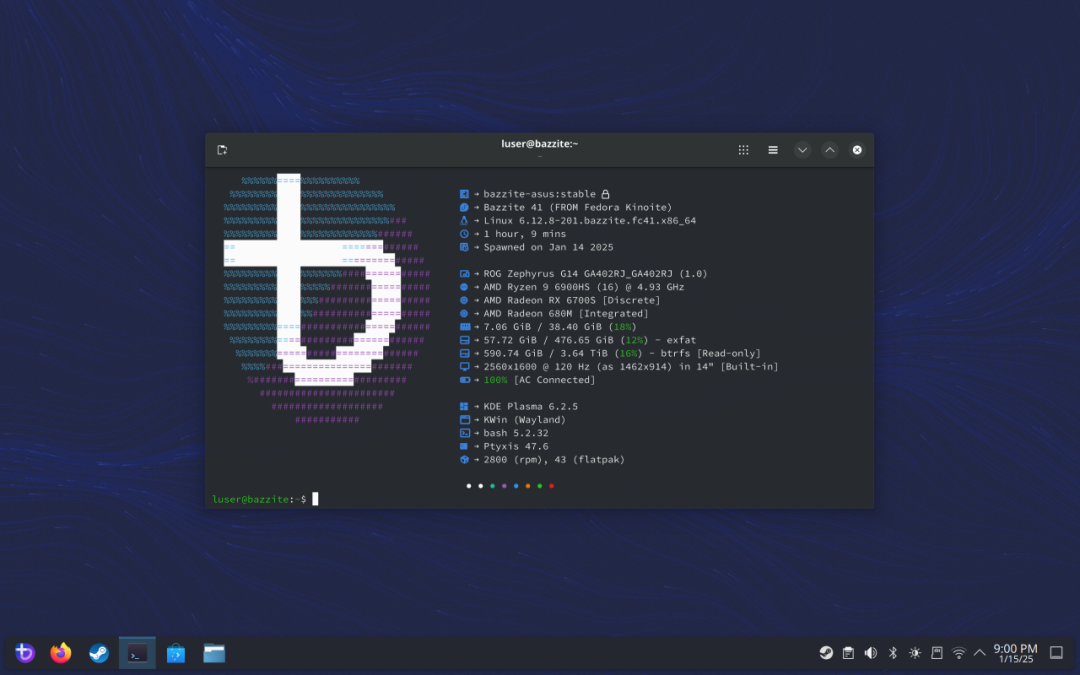Image resolution: width=1080 pixels, height=675 pixels.
Task: Open the Ptyxis hamburger menu
Action: [x=773, y=150]
